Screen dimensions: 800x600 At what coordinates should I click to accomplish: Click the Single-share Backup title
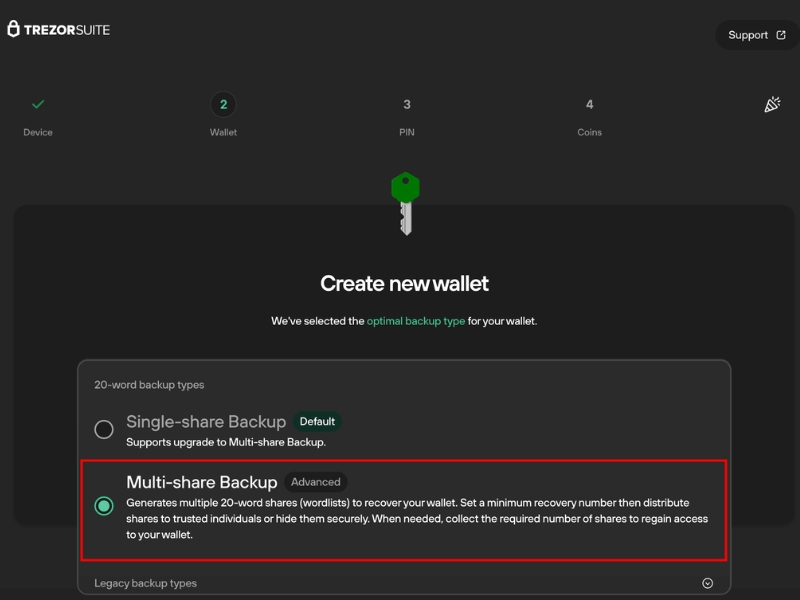pos(206,421)
